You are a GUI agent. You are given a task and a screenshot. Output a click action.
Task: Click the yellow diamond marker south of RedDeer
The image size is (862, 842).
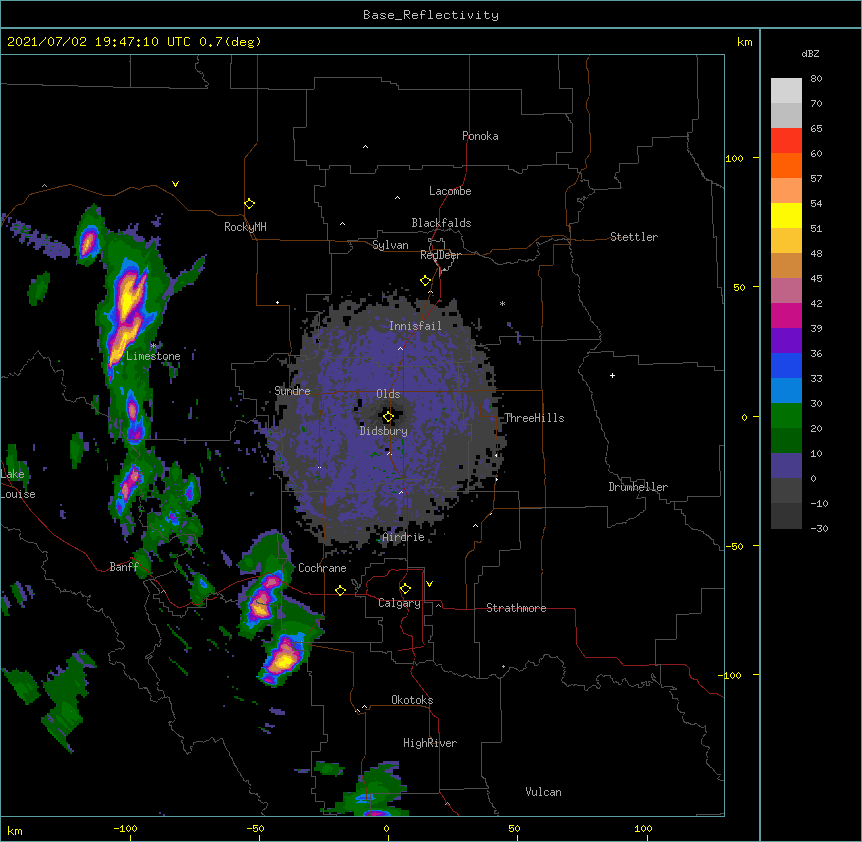[425, 281]
